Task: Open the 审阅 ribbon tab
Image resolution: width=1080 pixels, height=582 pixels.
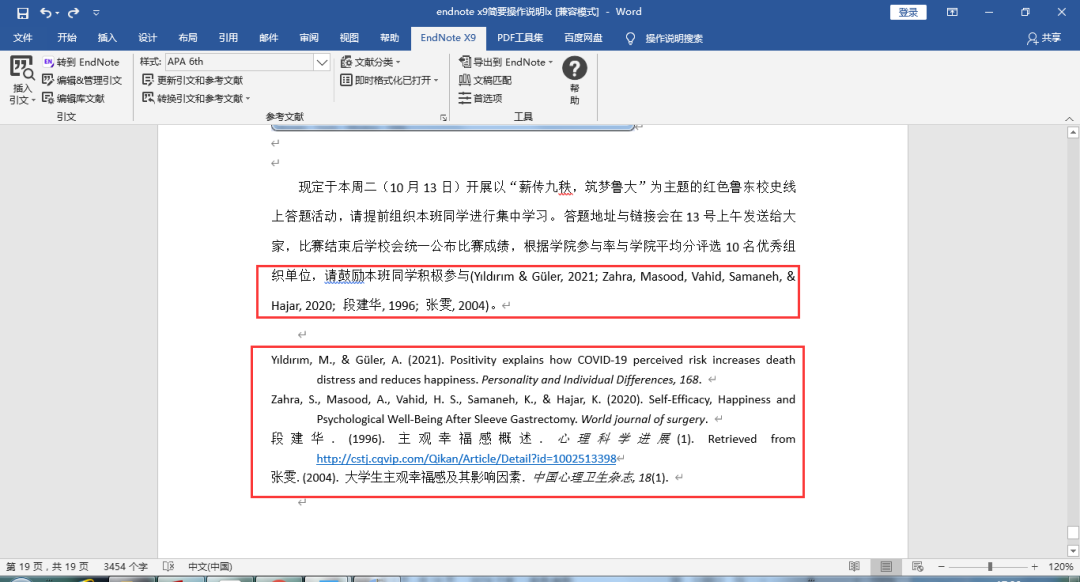Action: 309,36
